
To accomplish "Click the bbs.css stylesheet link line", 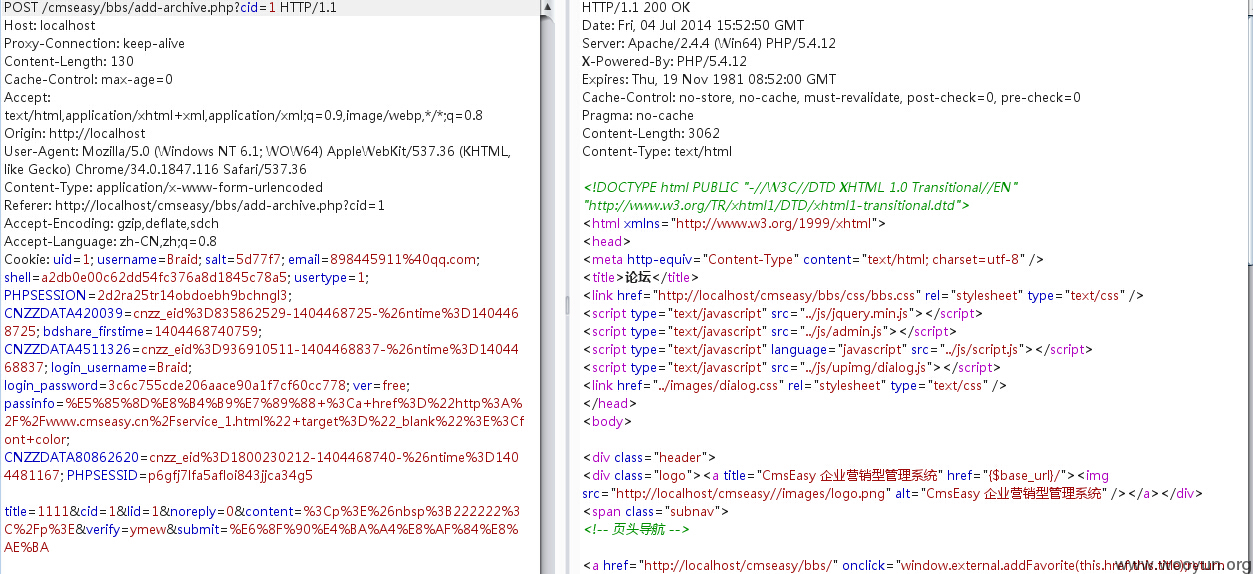I will [863, 295].
